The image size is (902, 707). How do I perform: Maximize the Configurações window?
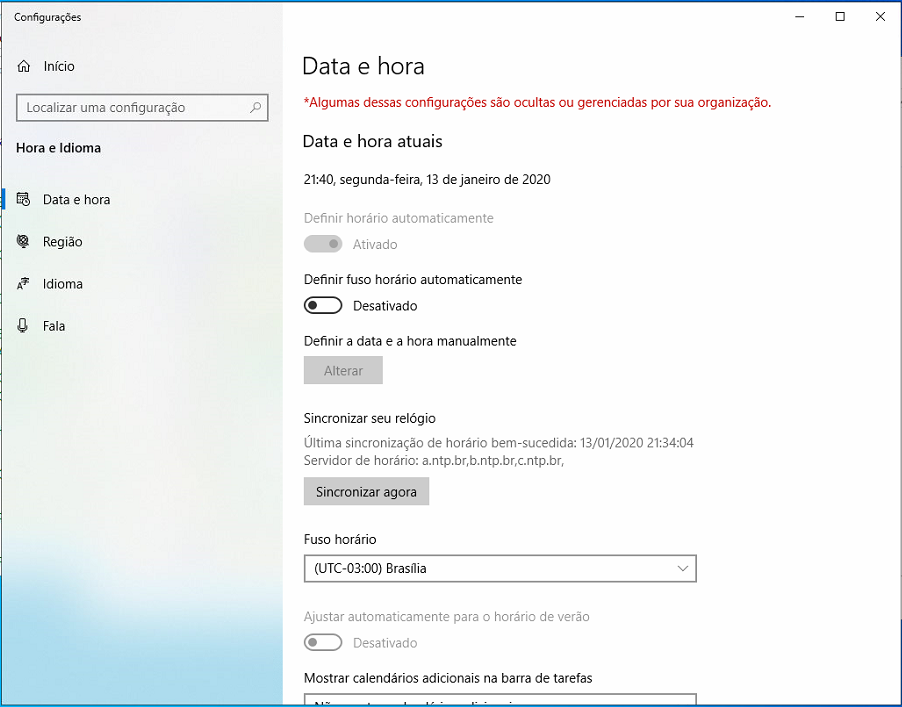840,17
